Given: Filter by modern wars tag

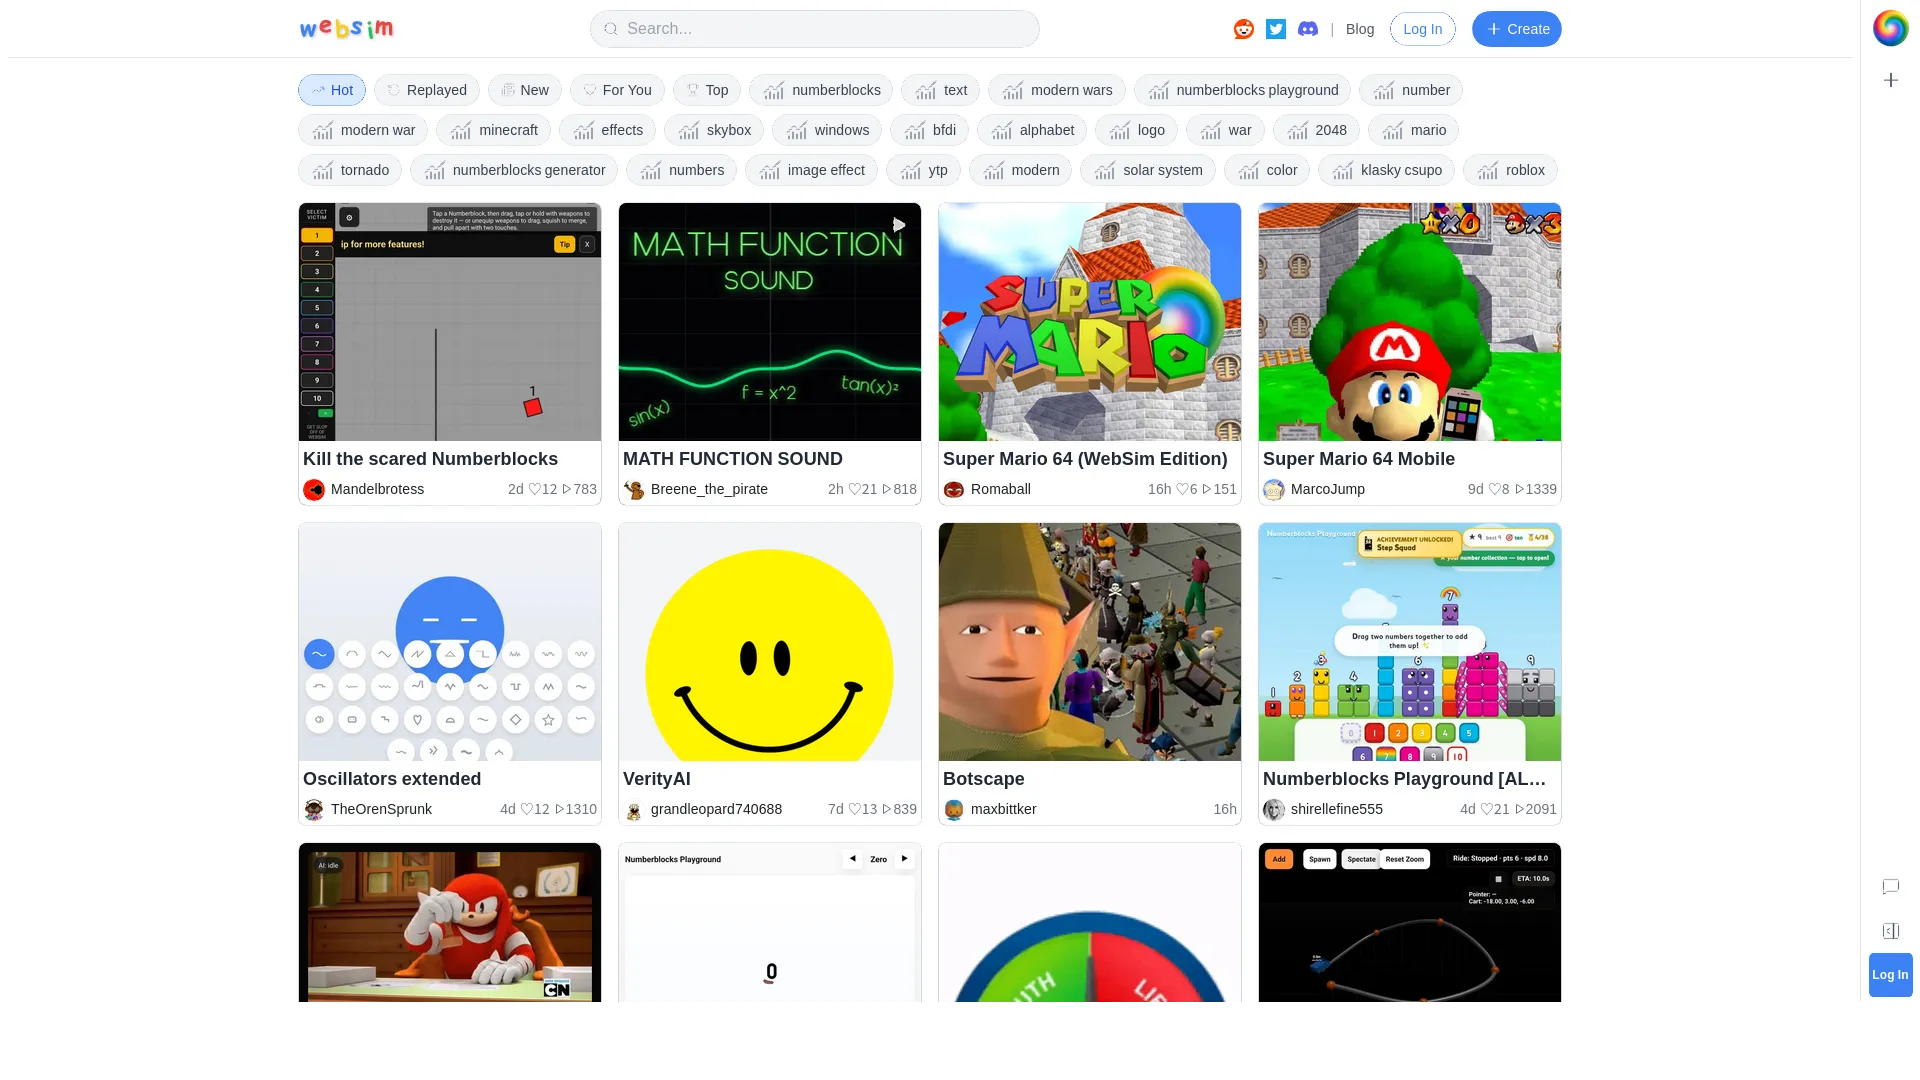Looking at the screenshot, I should pos(1057,90).
